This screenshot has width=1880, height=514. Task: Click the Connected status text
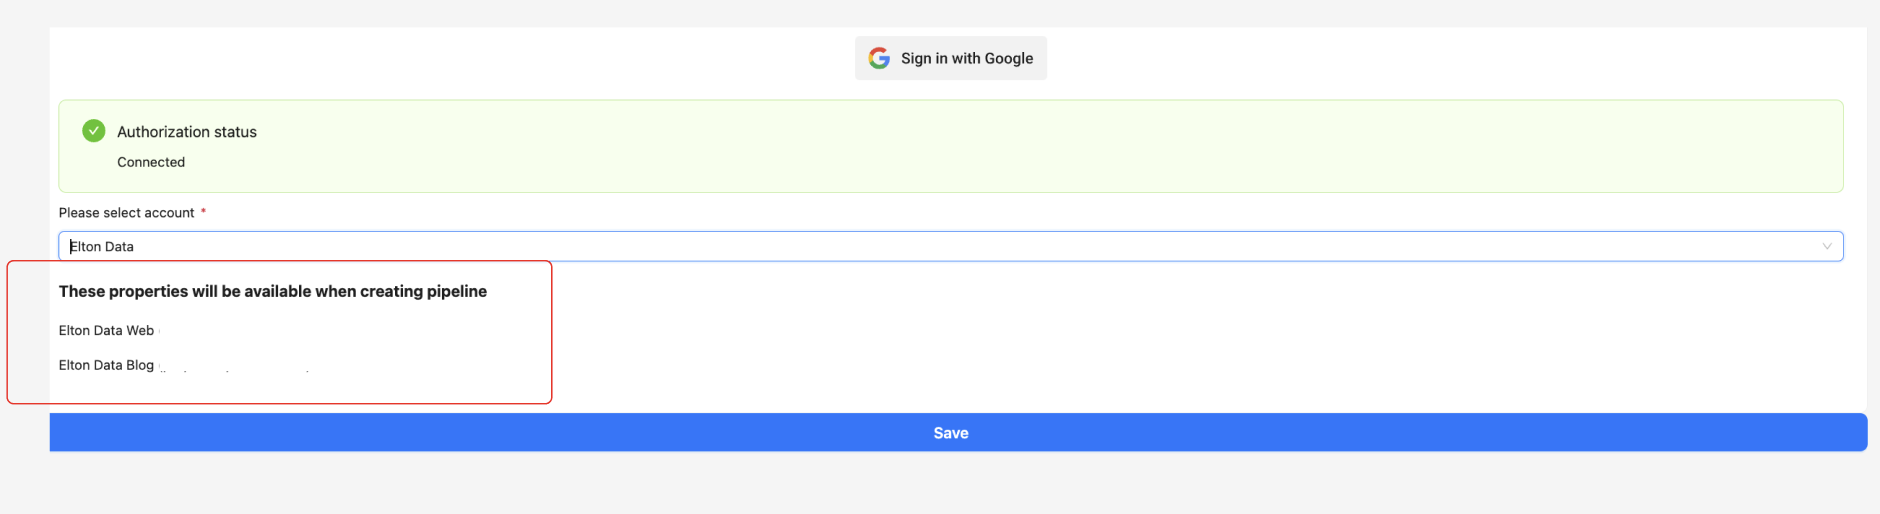151,162
